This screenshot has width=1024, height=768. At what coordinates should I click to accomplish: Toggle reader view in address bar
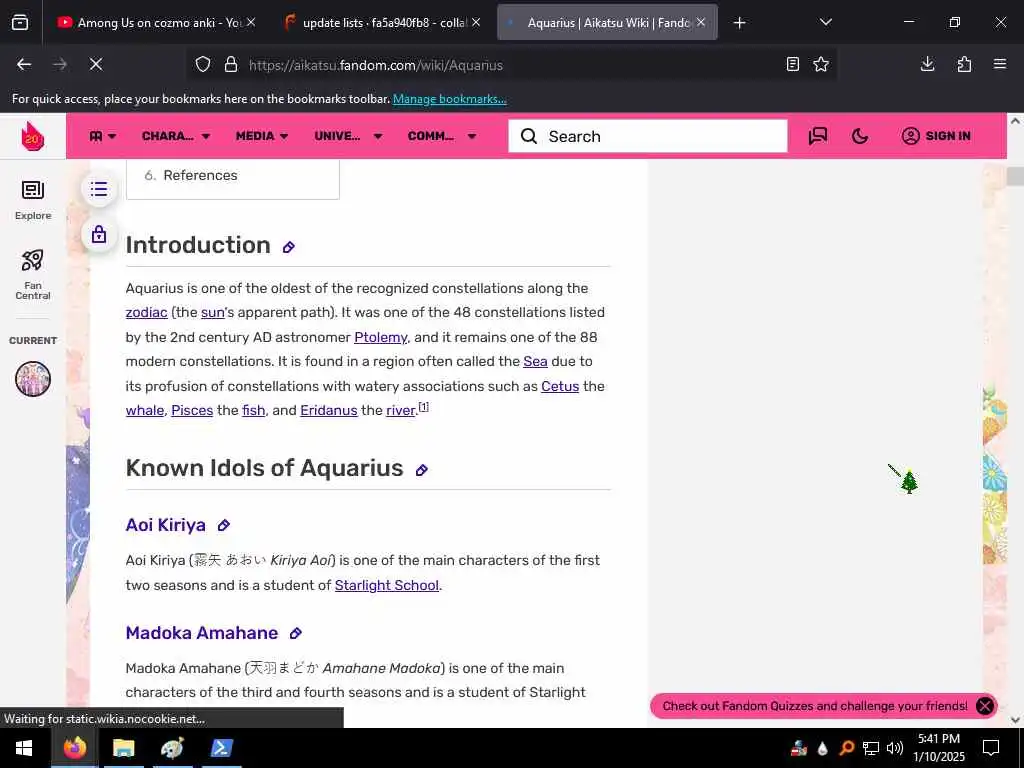[x=792, y=64]
